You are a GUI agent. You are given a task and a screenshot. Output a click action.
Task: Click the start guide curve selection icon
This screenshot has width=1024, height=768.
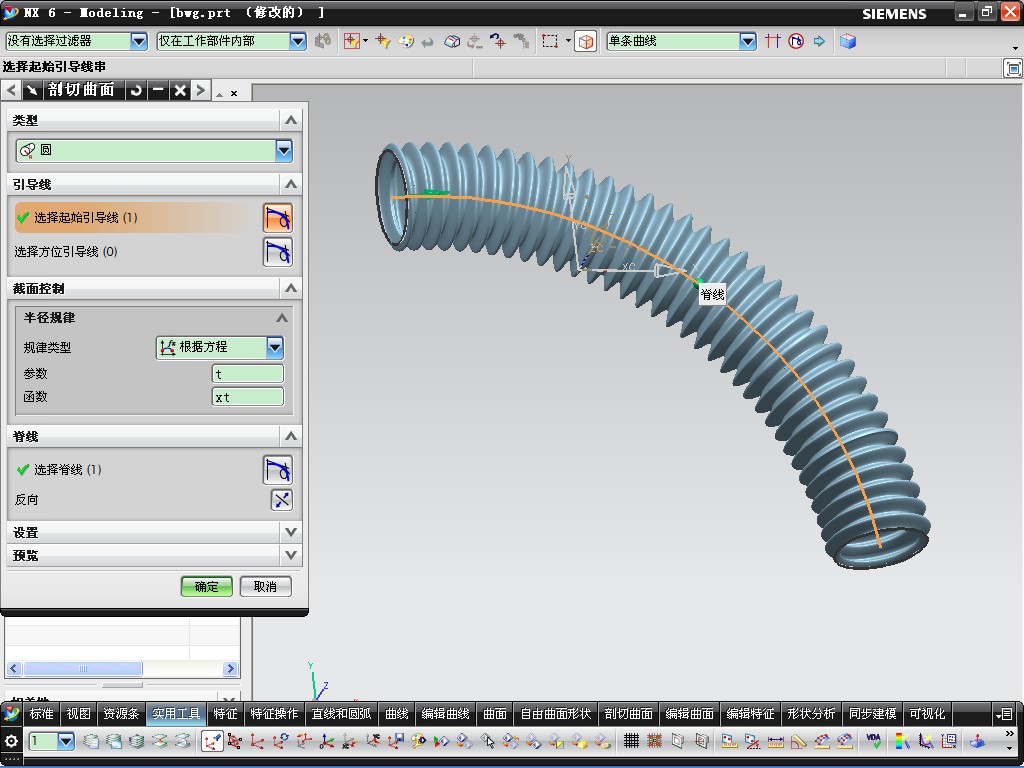point(278,218)
